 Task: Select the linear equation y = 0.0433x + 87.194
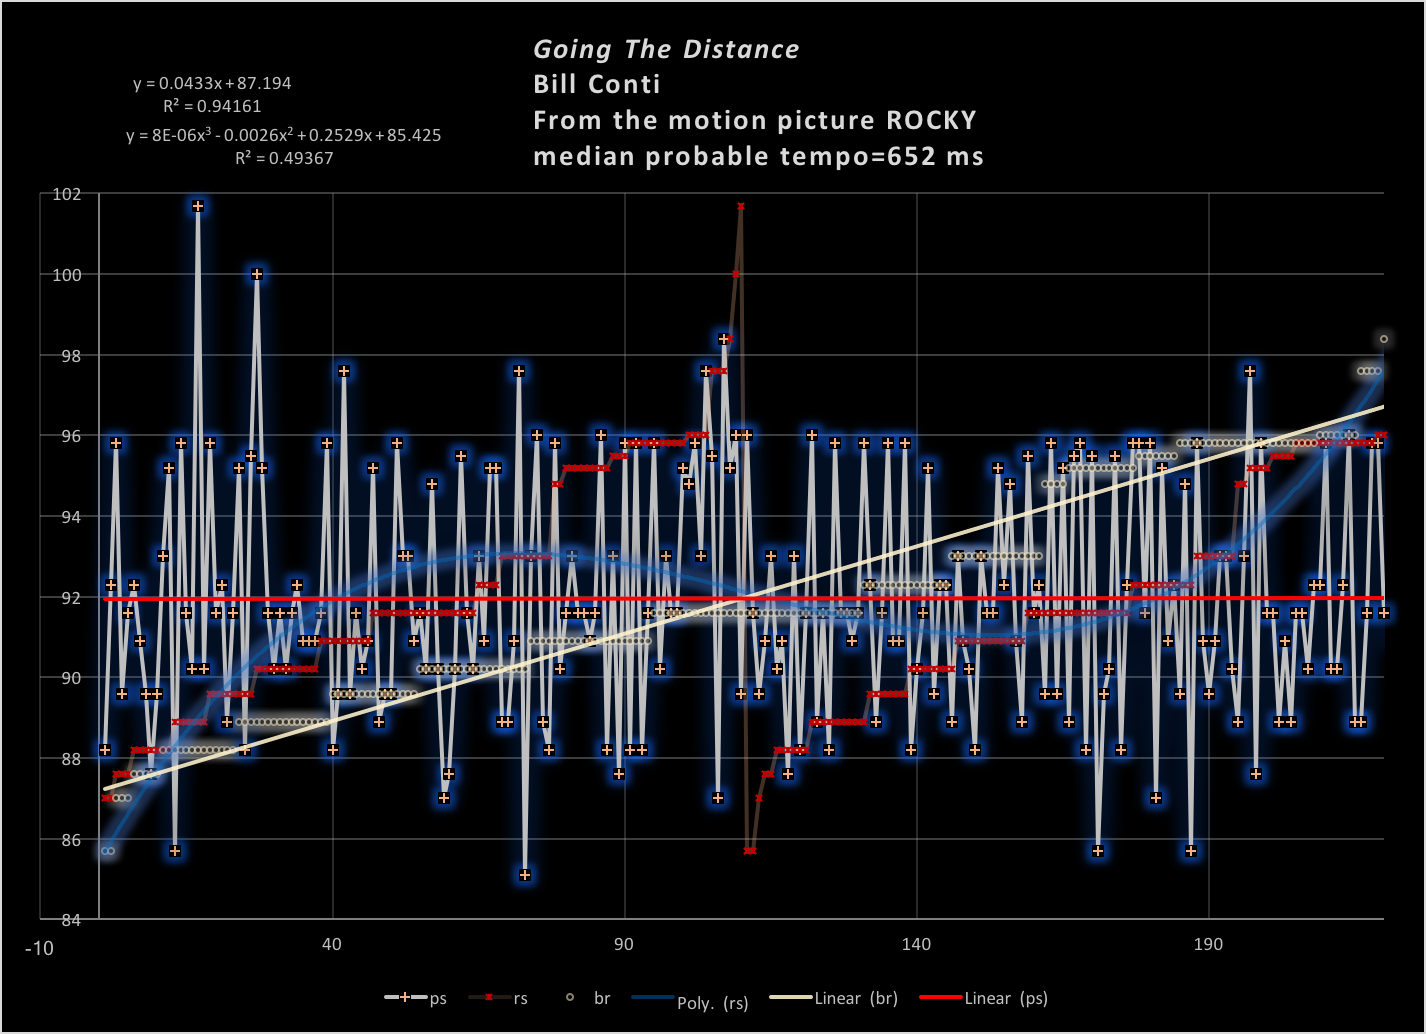[x=212, y=84]
